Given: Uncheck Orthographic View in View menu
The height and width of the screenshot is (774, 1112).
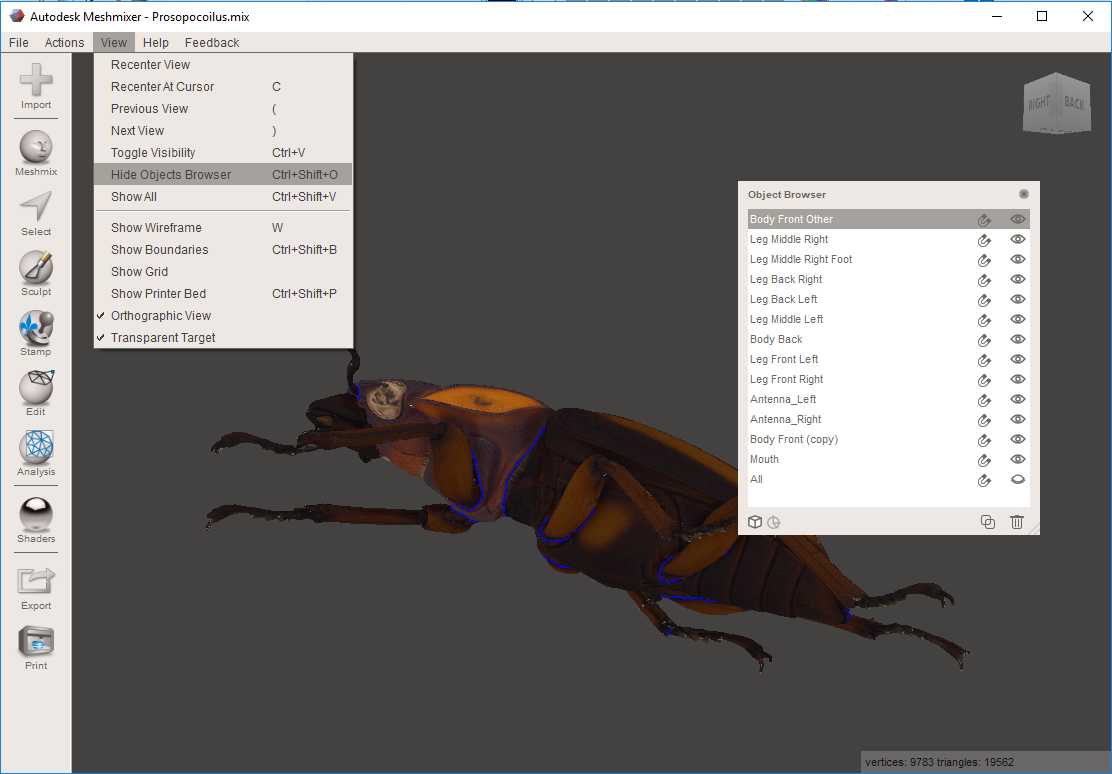Looking at the screenshot, I should pos(161,316).
